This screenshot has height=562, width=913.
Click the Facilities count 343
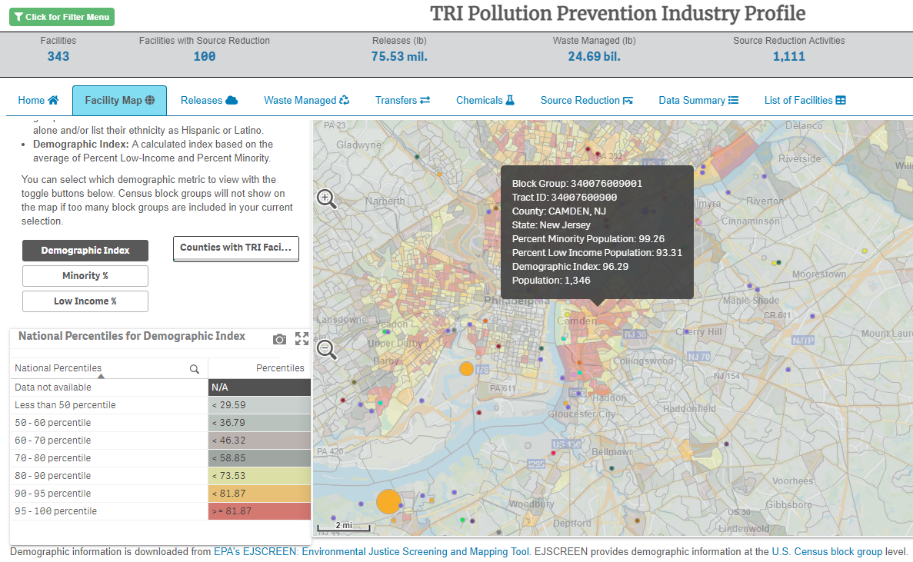[58, 56]
